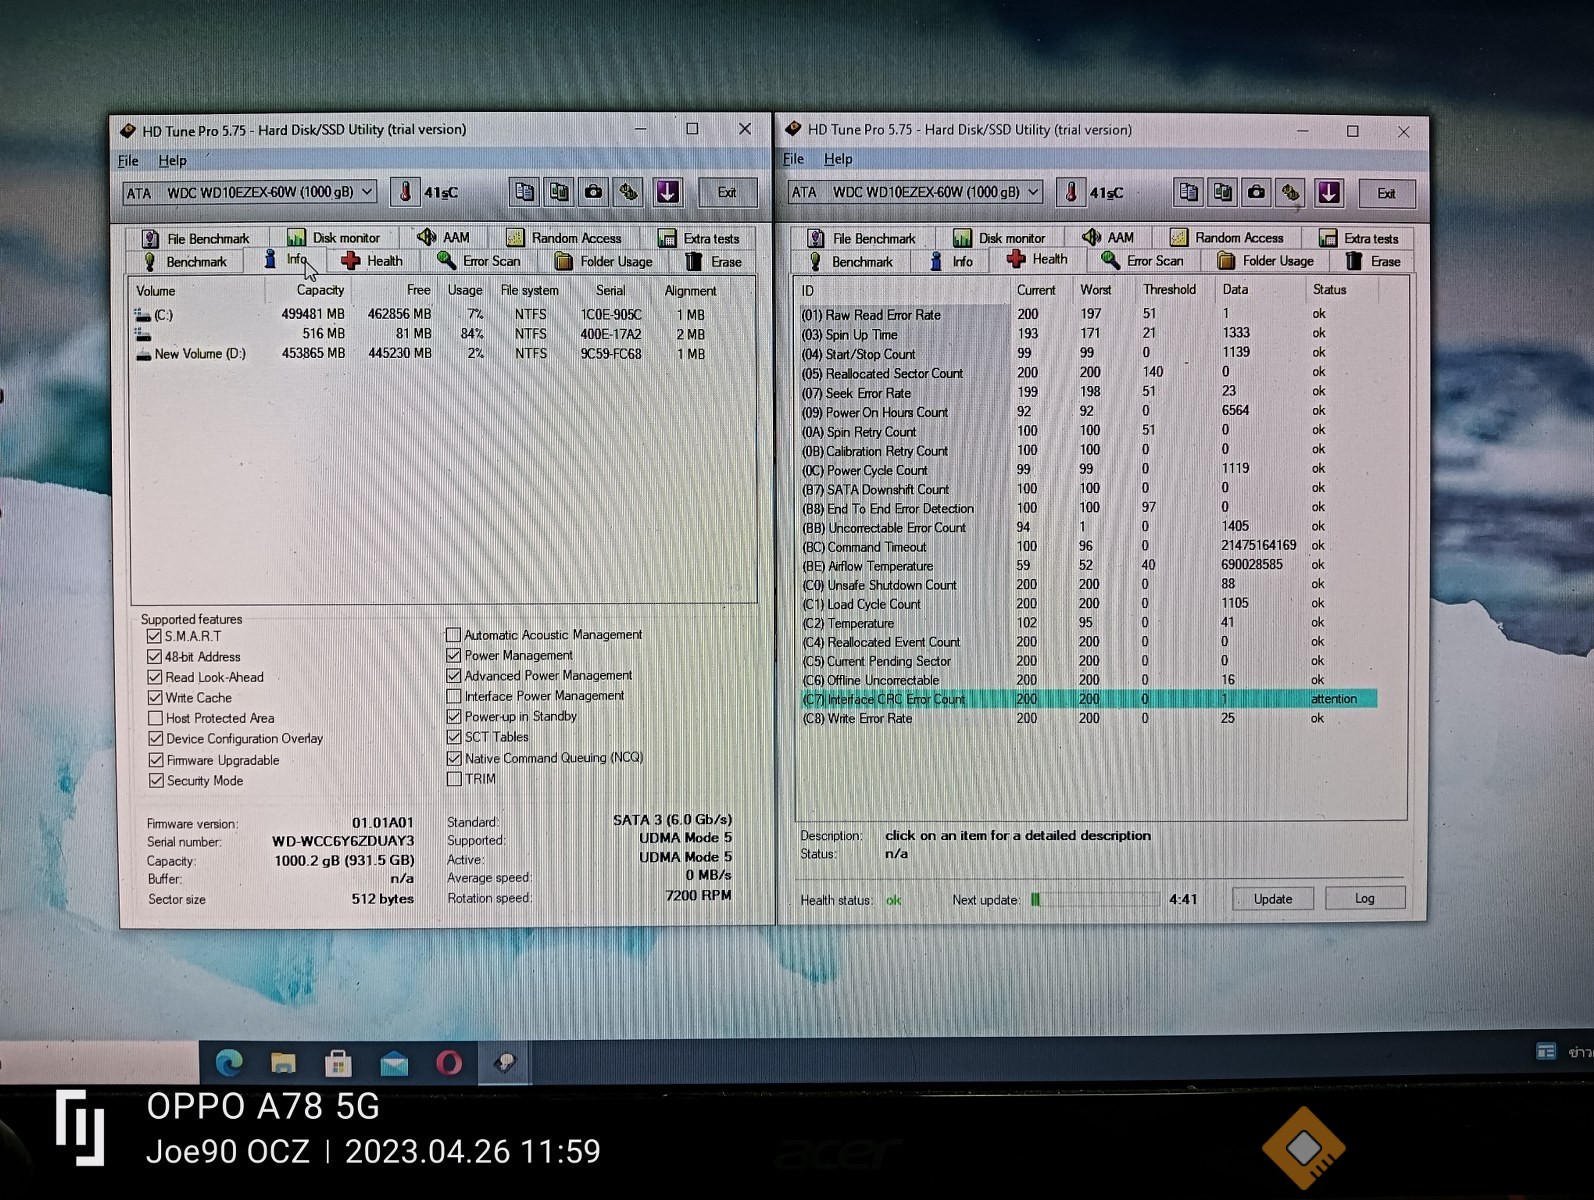This screenshot has width=1594, height=1200.
Task: Open Health tab in left window
Action: (372, 261)
